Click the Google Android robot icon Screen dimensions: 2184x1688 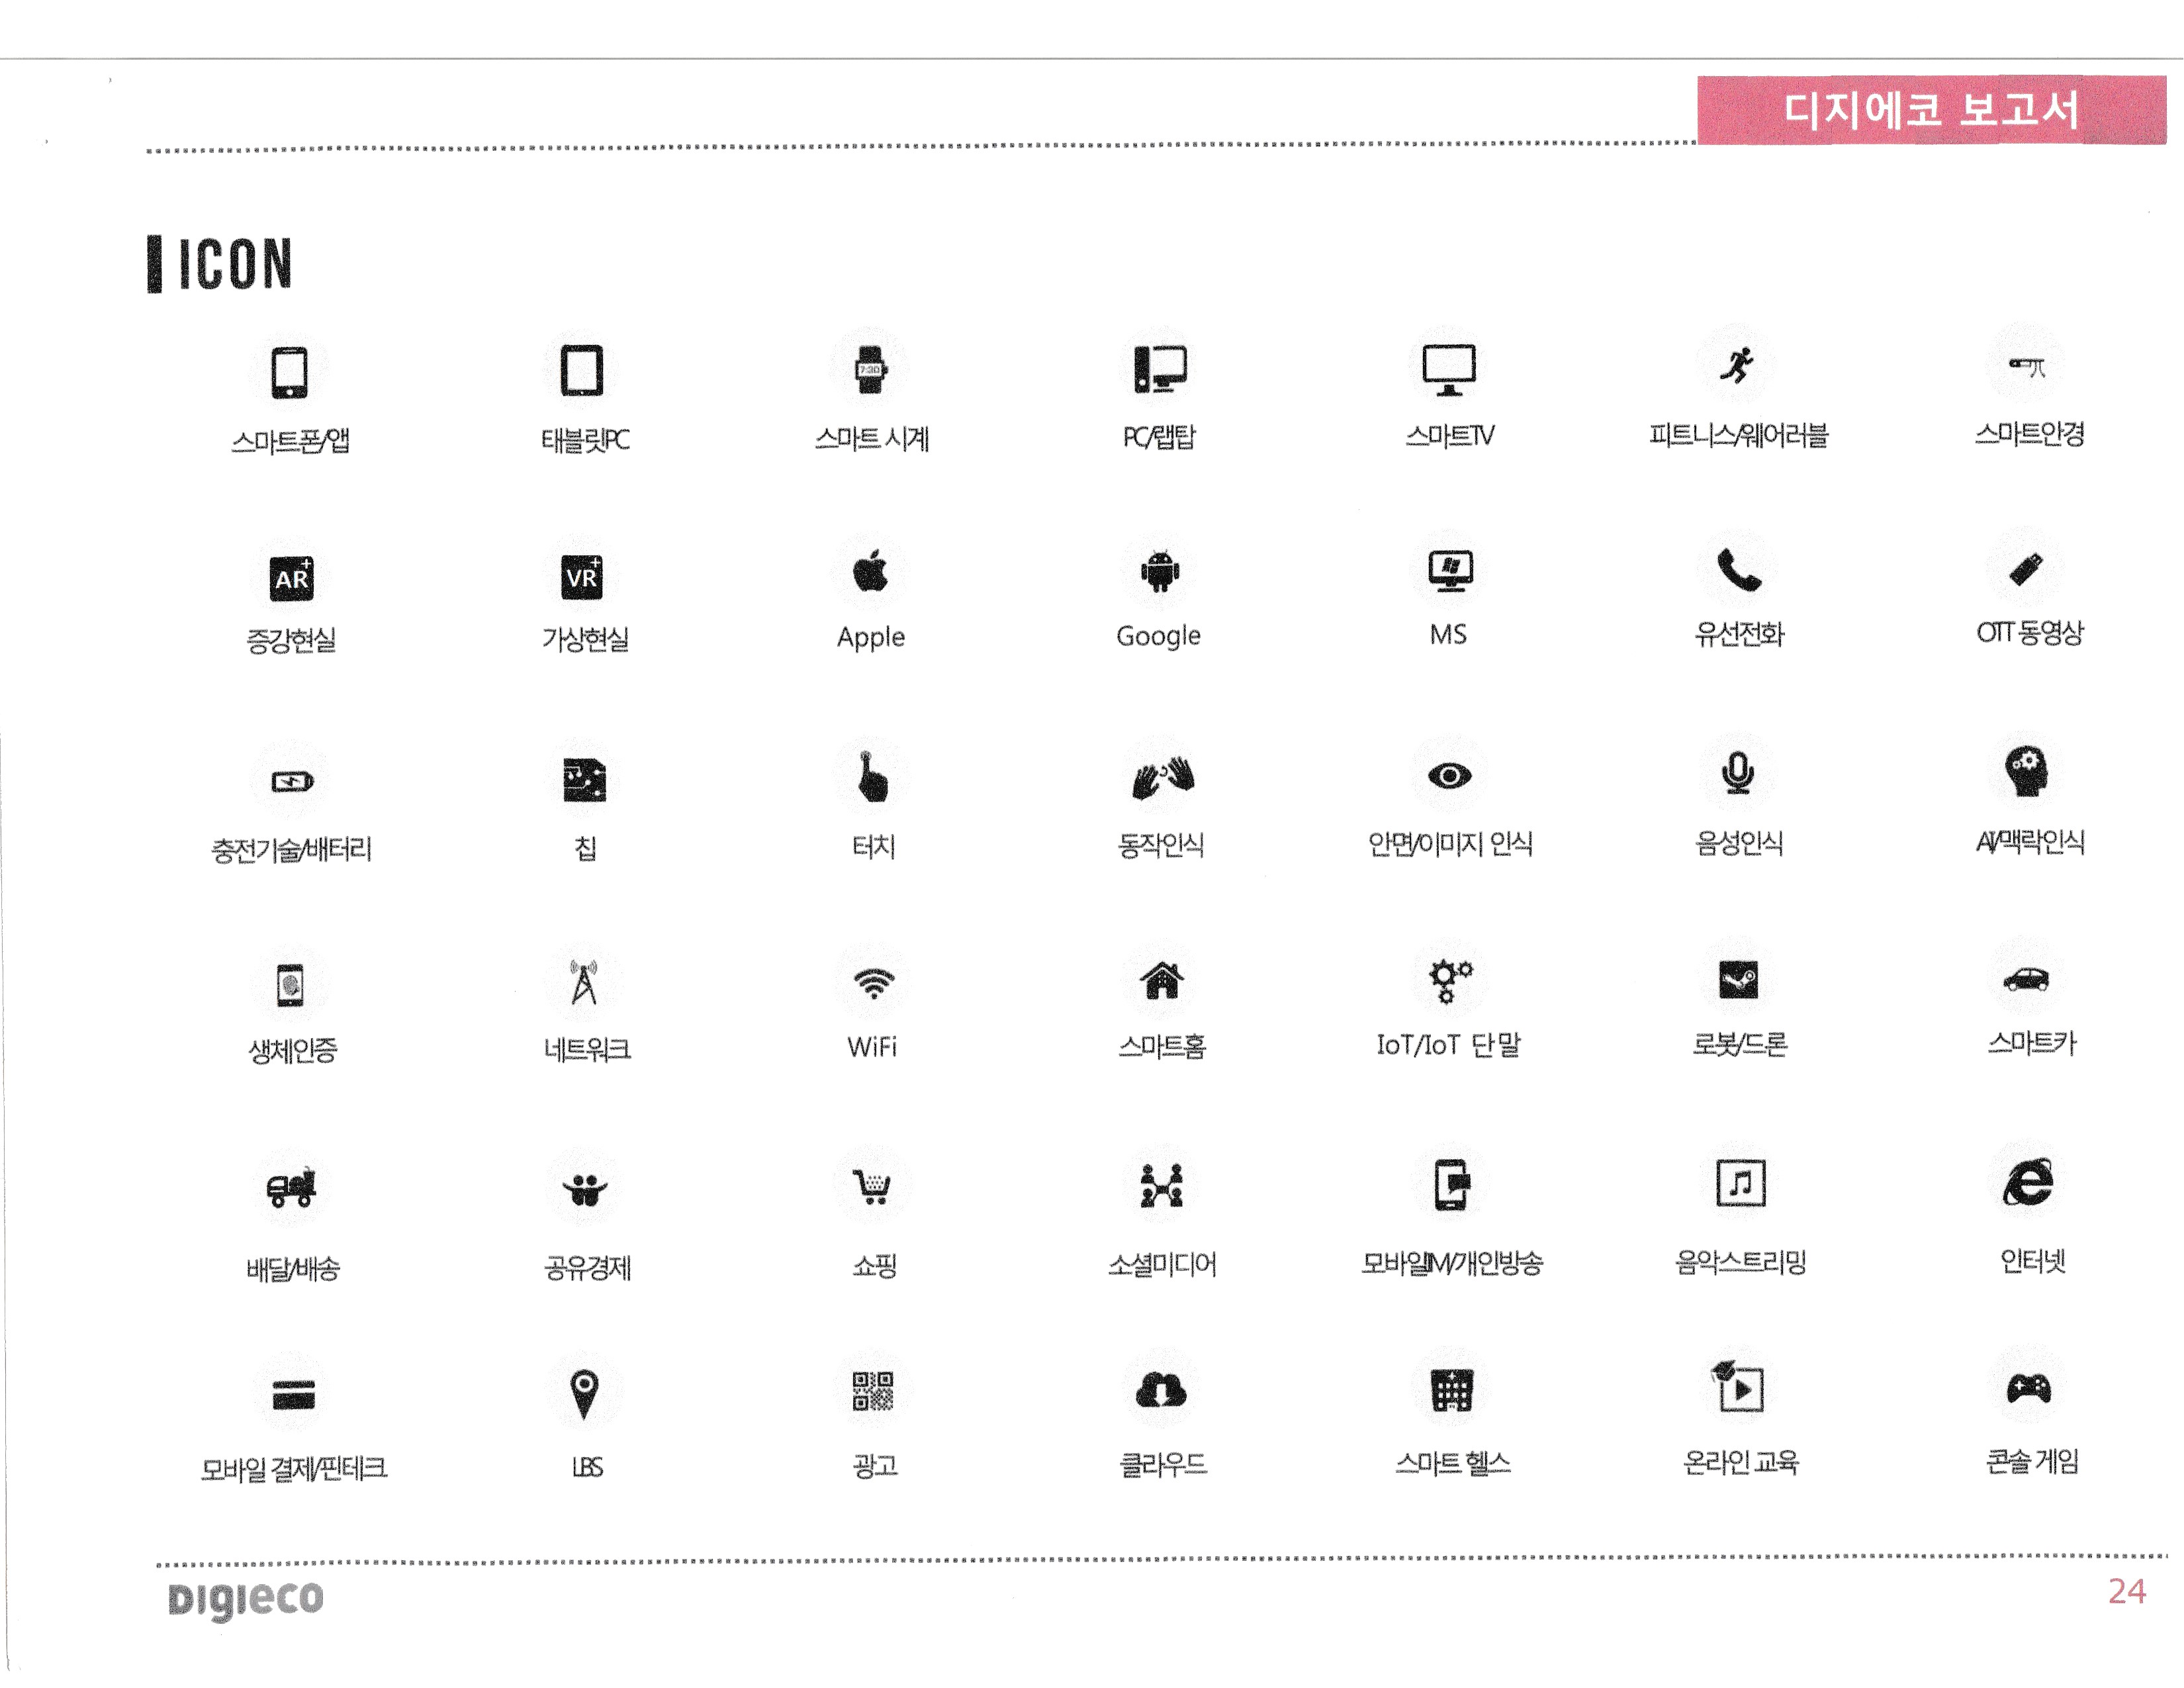[x=1160, y=572]
